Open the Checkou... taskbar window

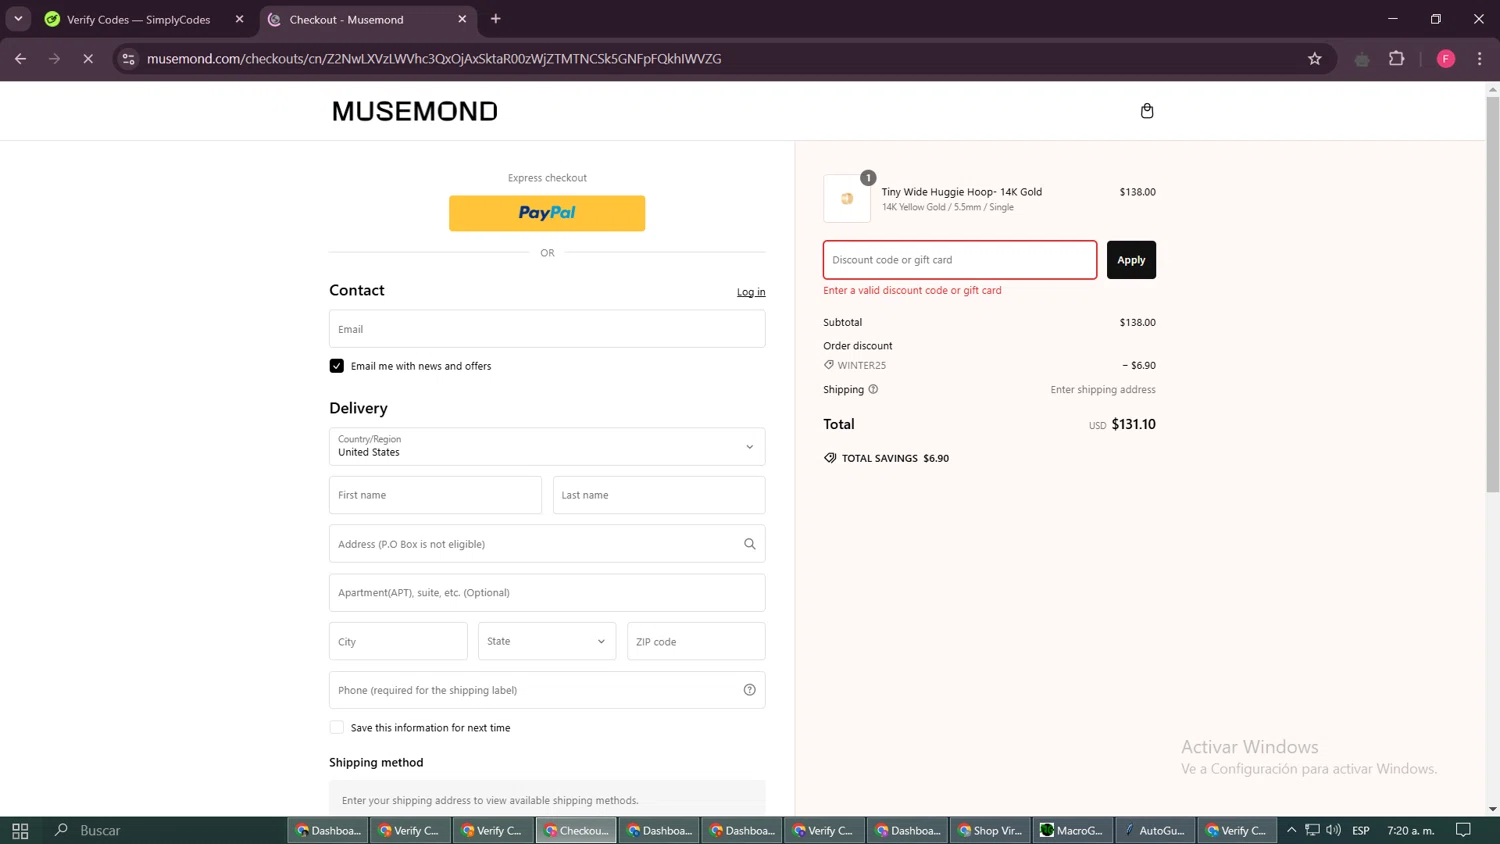576,830
